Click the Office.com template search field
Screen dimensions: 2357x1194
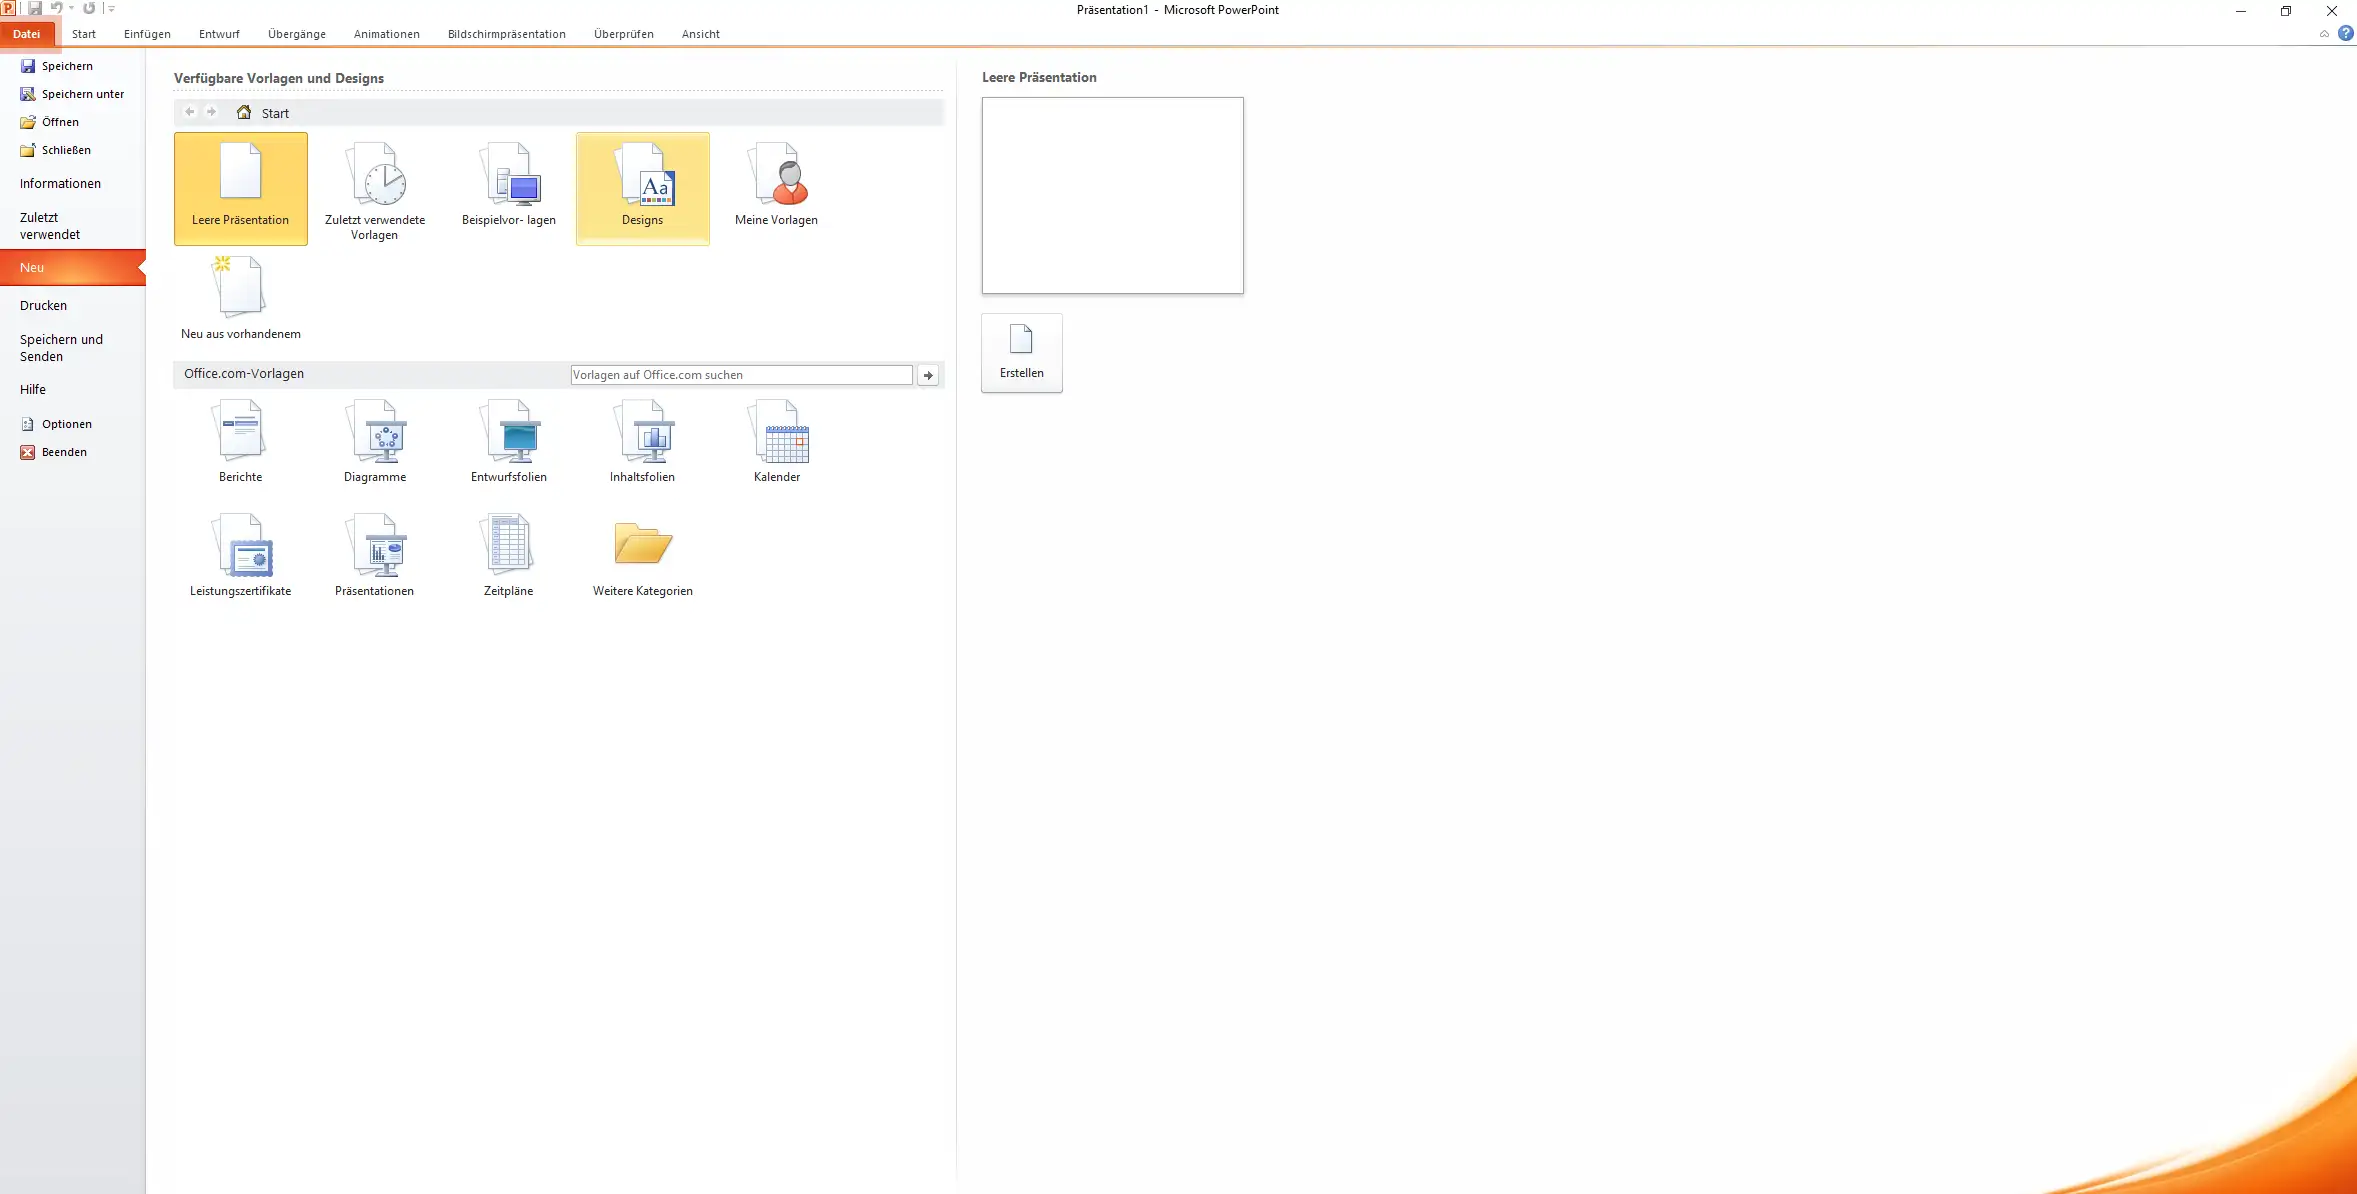coord(740,375)
